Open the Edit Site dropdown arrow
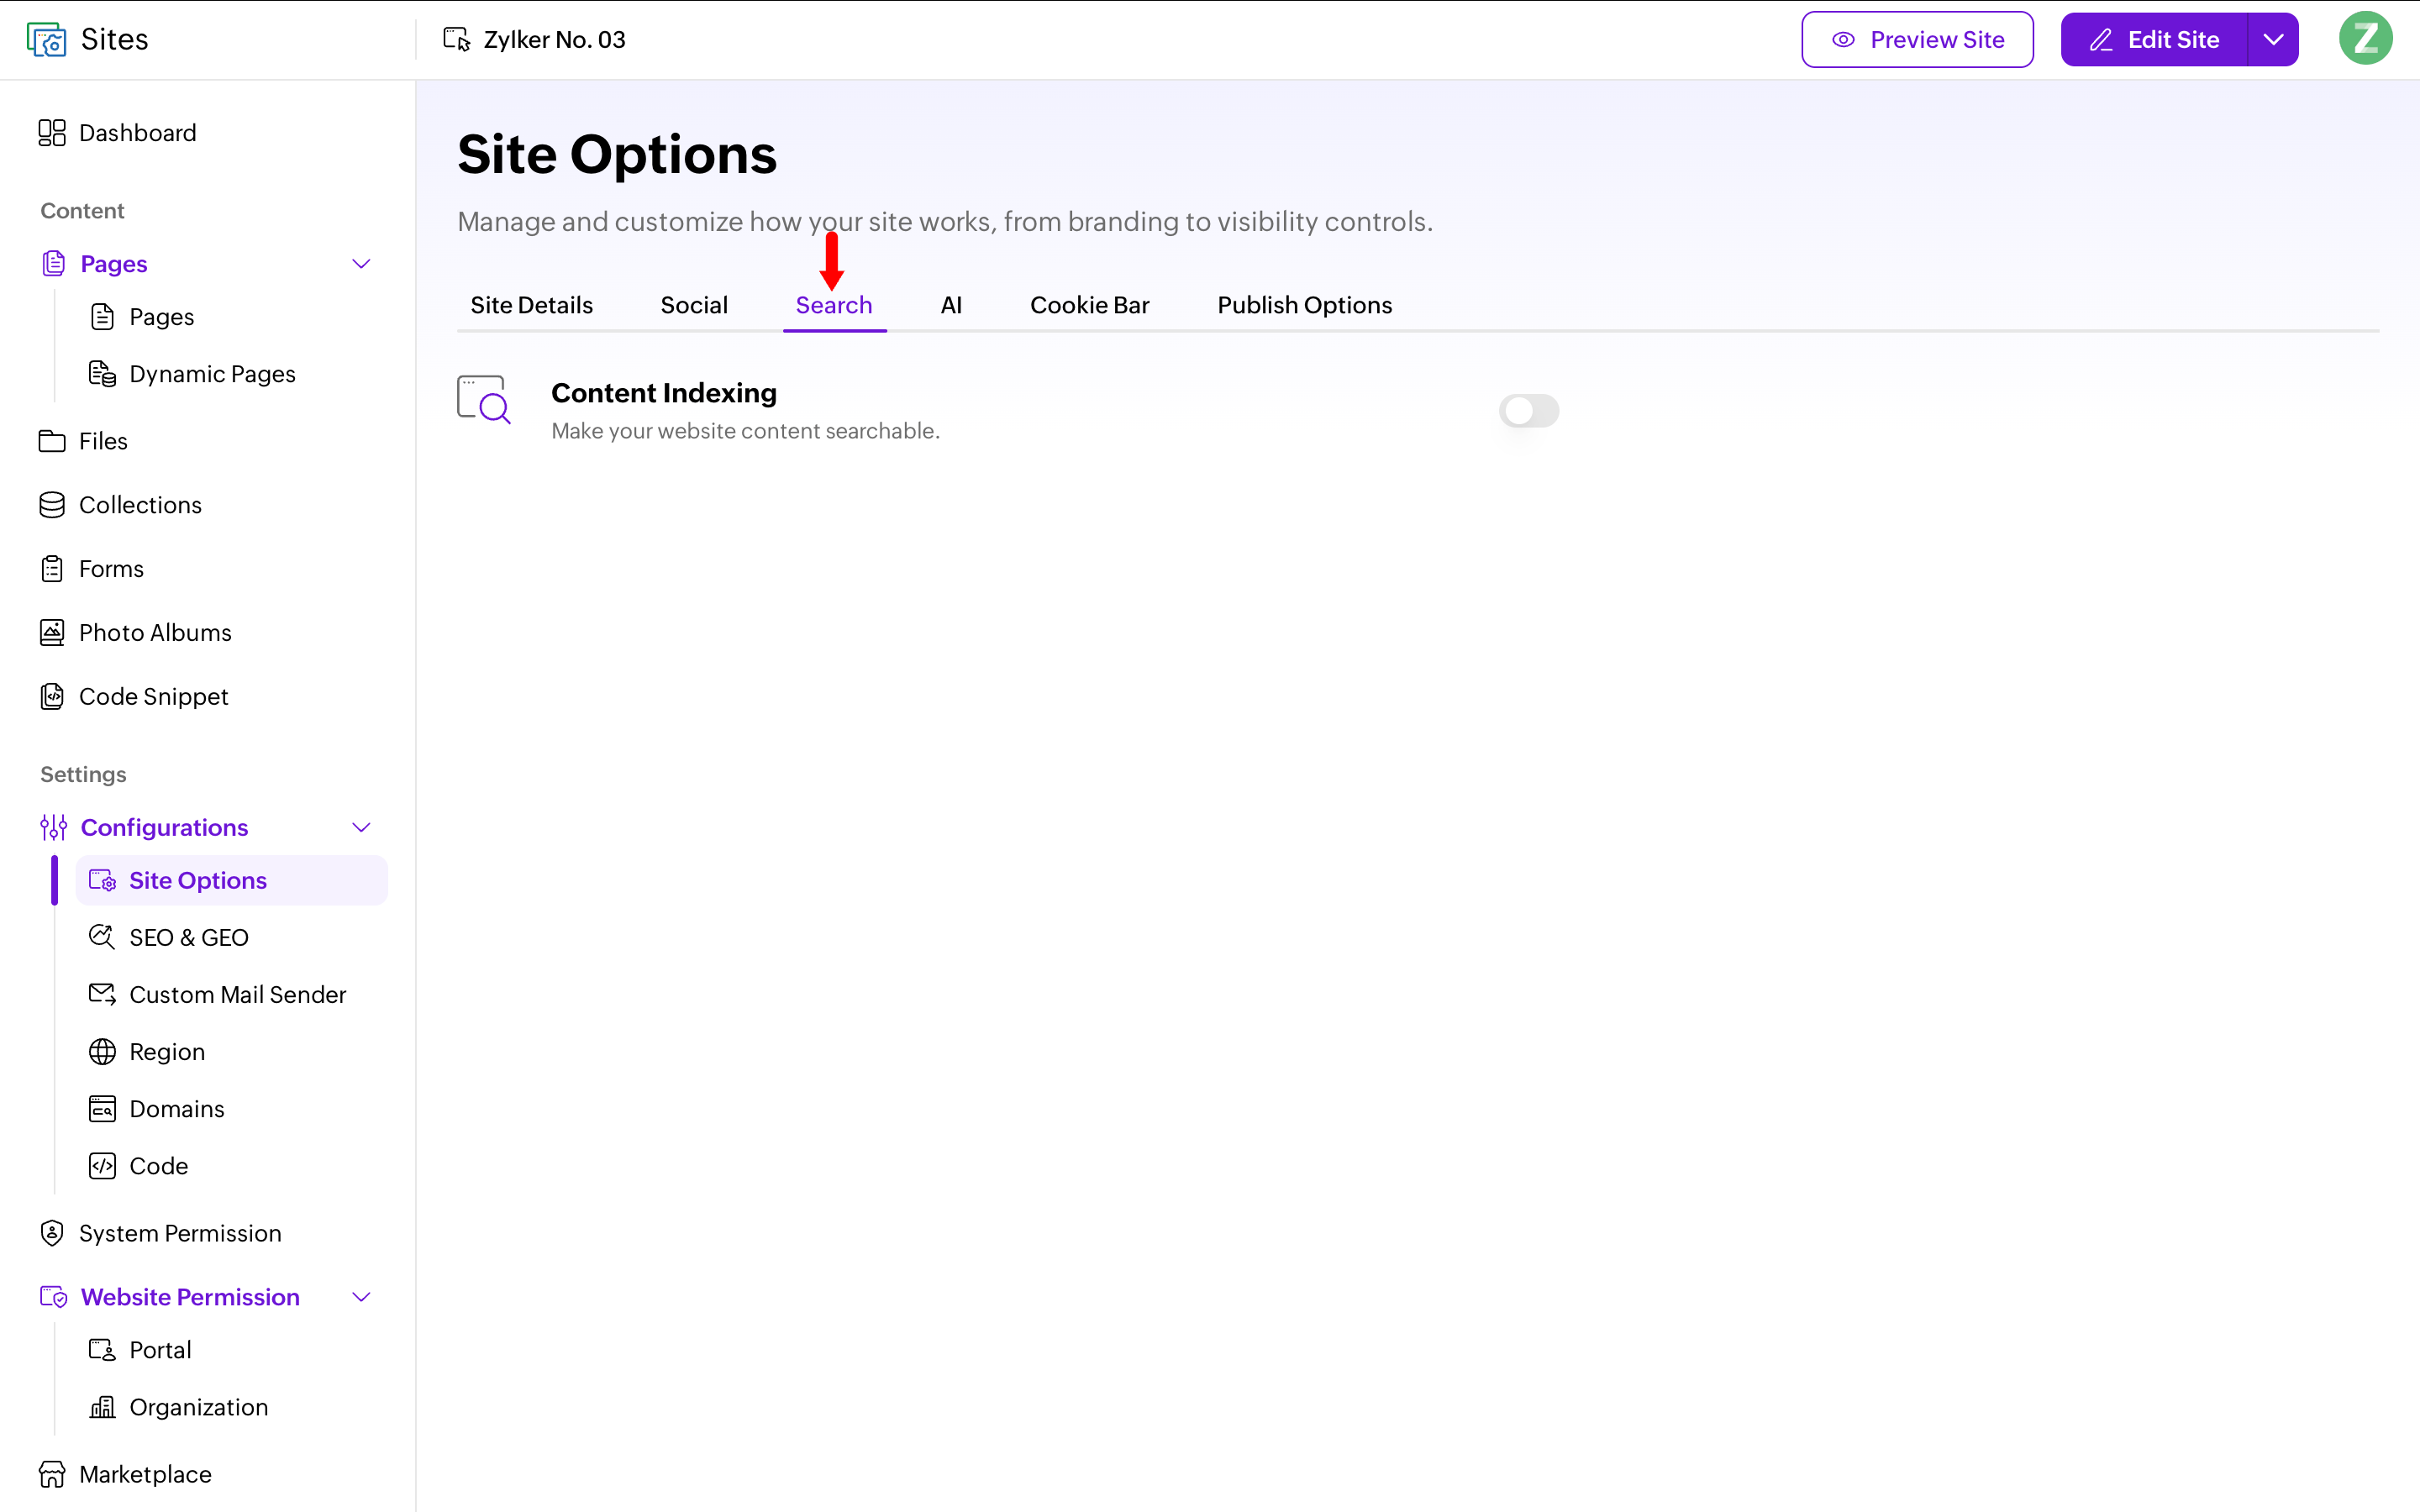 [2273, 40]
